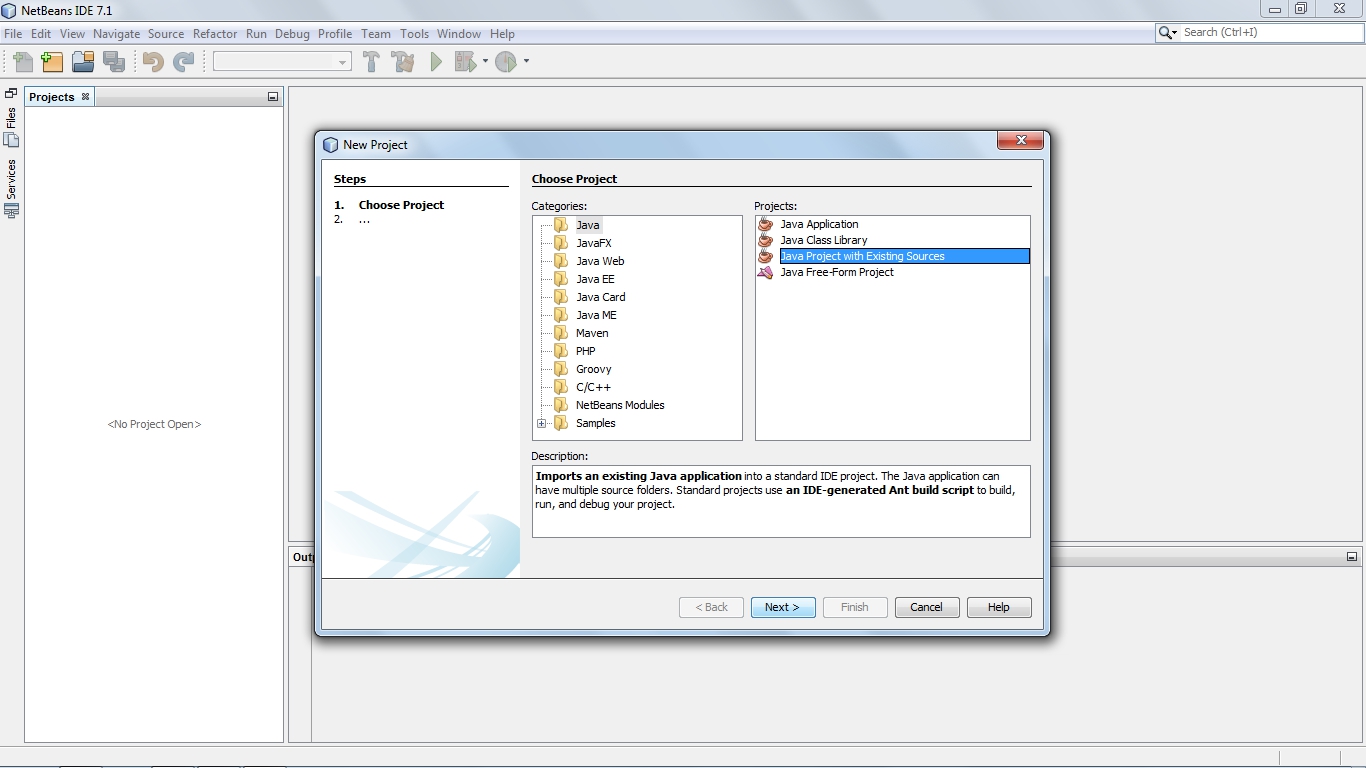Cancel the New Project dialog
Viewport: 1366px width, 768px height.
[x=926, y=607]
